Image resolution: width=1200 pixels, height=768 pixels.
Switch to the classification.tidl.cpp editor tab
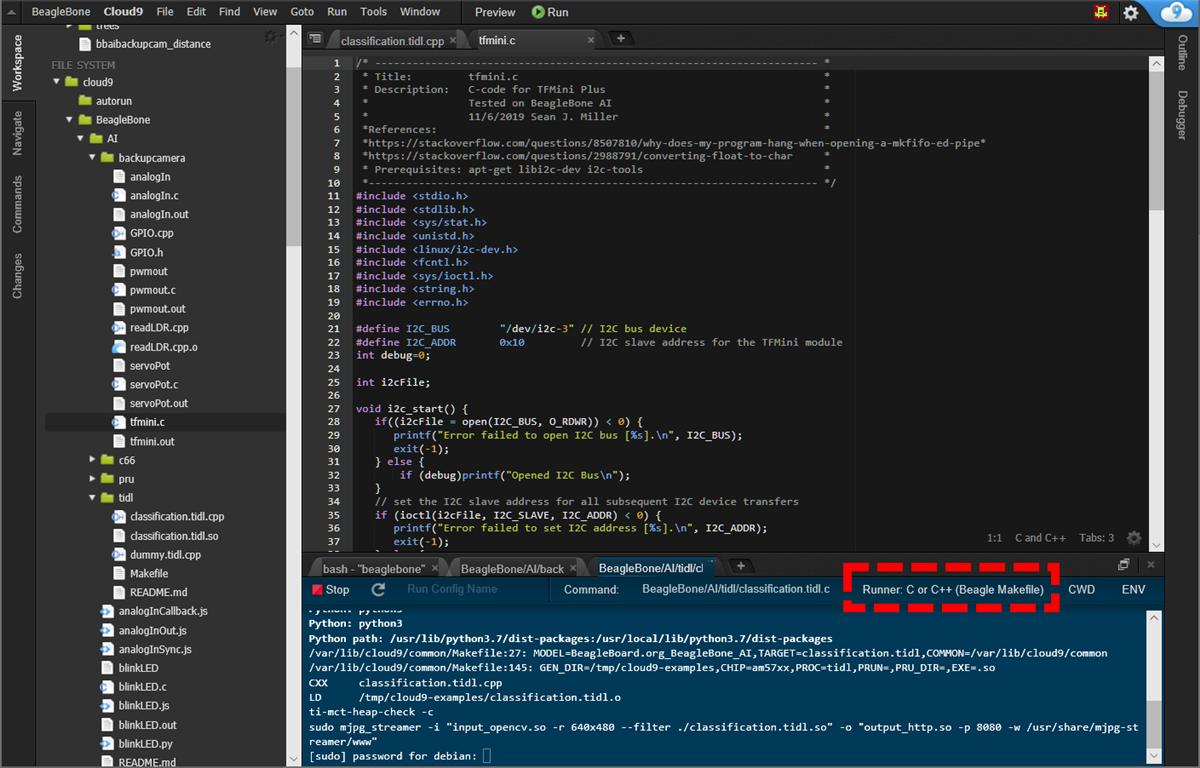392,41
